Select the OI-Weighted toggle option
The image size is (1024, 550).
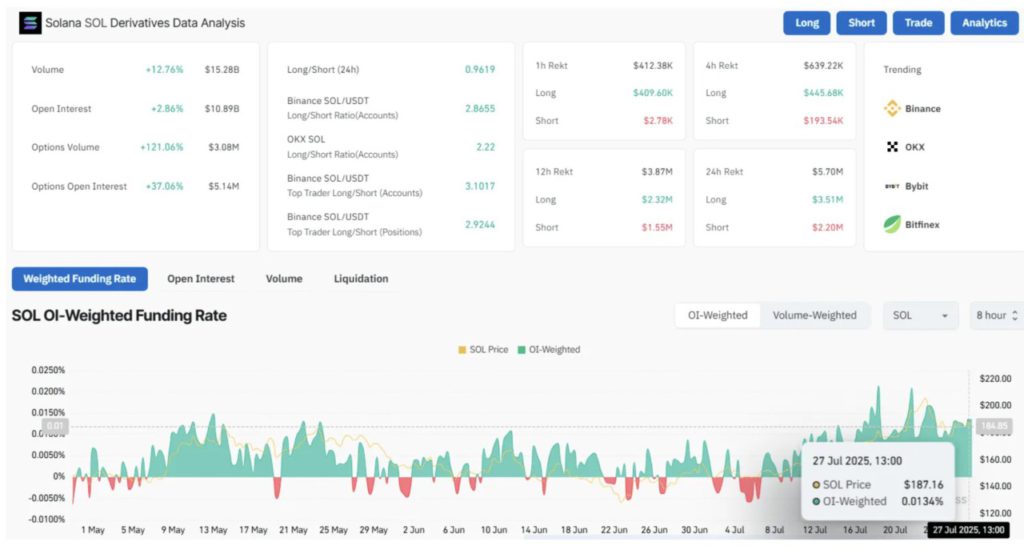click(x=717, y=315)
